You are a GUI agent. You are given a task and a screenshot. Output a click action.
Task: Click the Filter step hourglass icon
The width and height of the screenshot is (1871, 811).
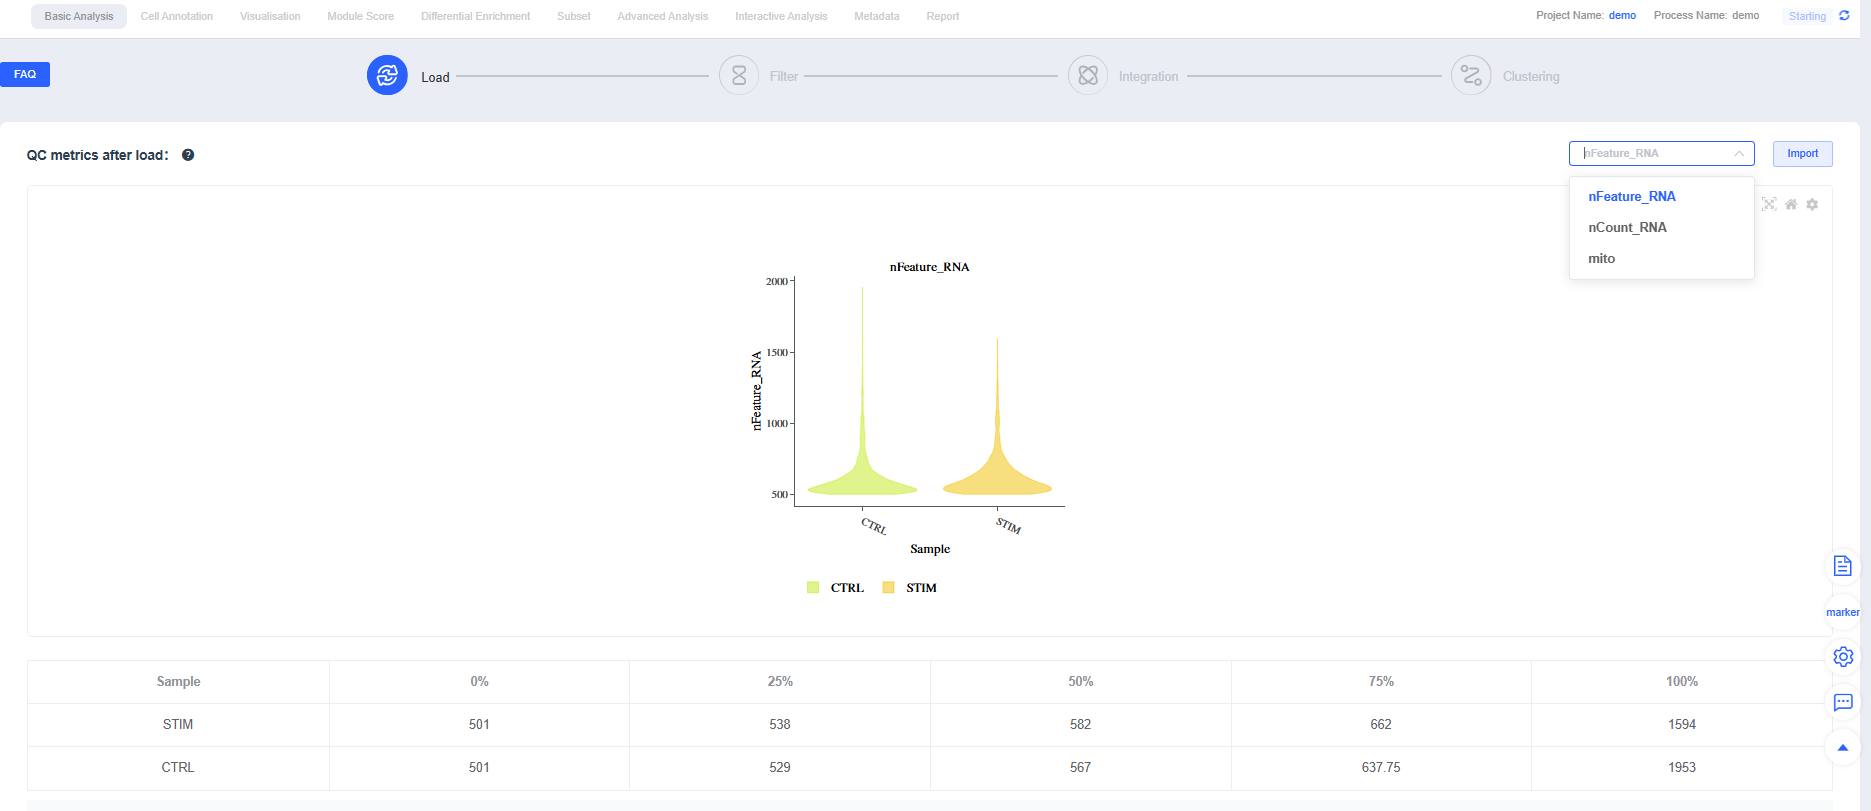tap(739, 76)
